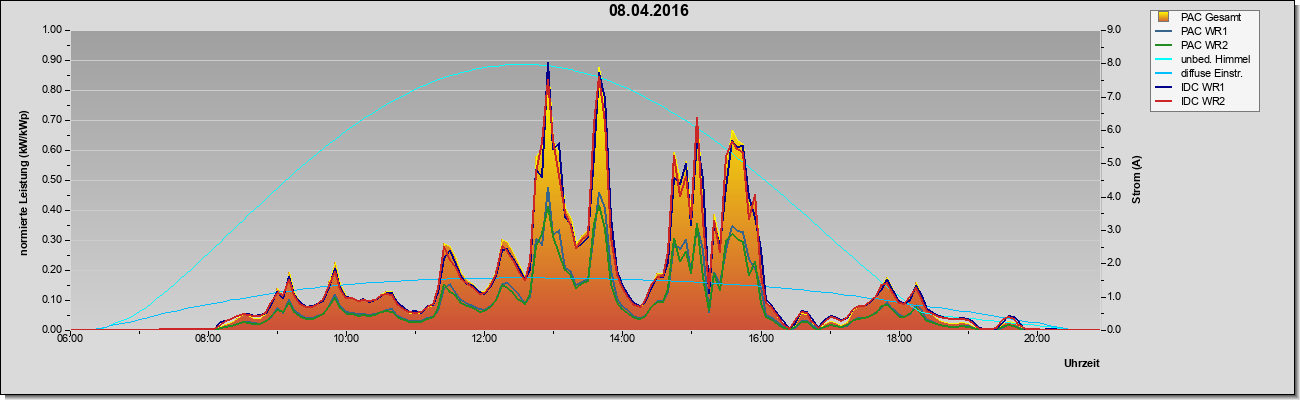Click the Strom (A) axis label

[x=1136, y=180]
